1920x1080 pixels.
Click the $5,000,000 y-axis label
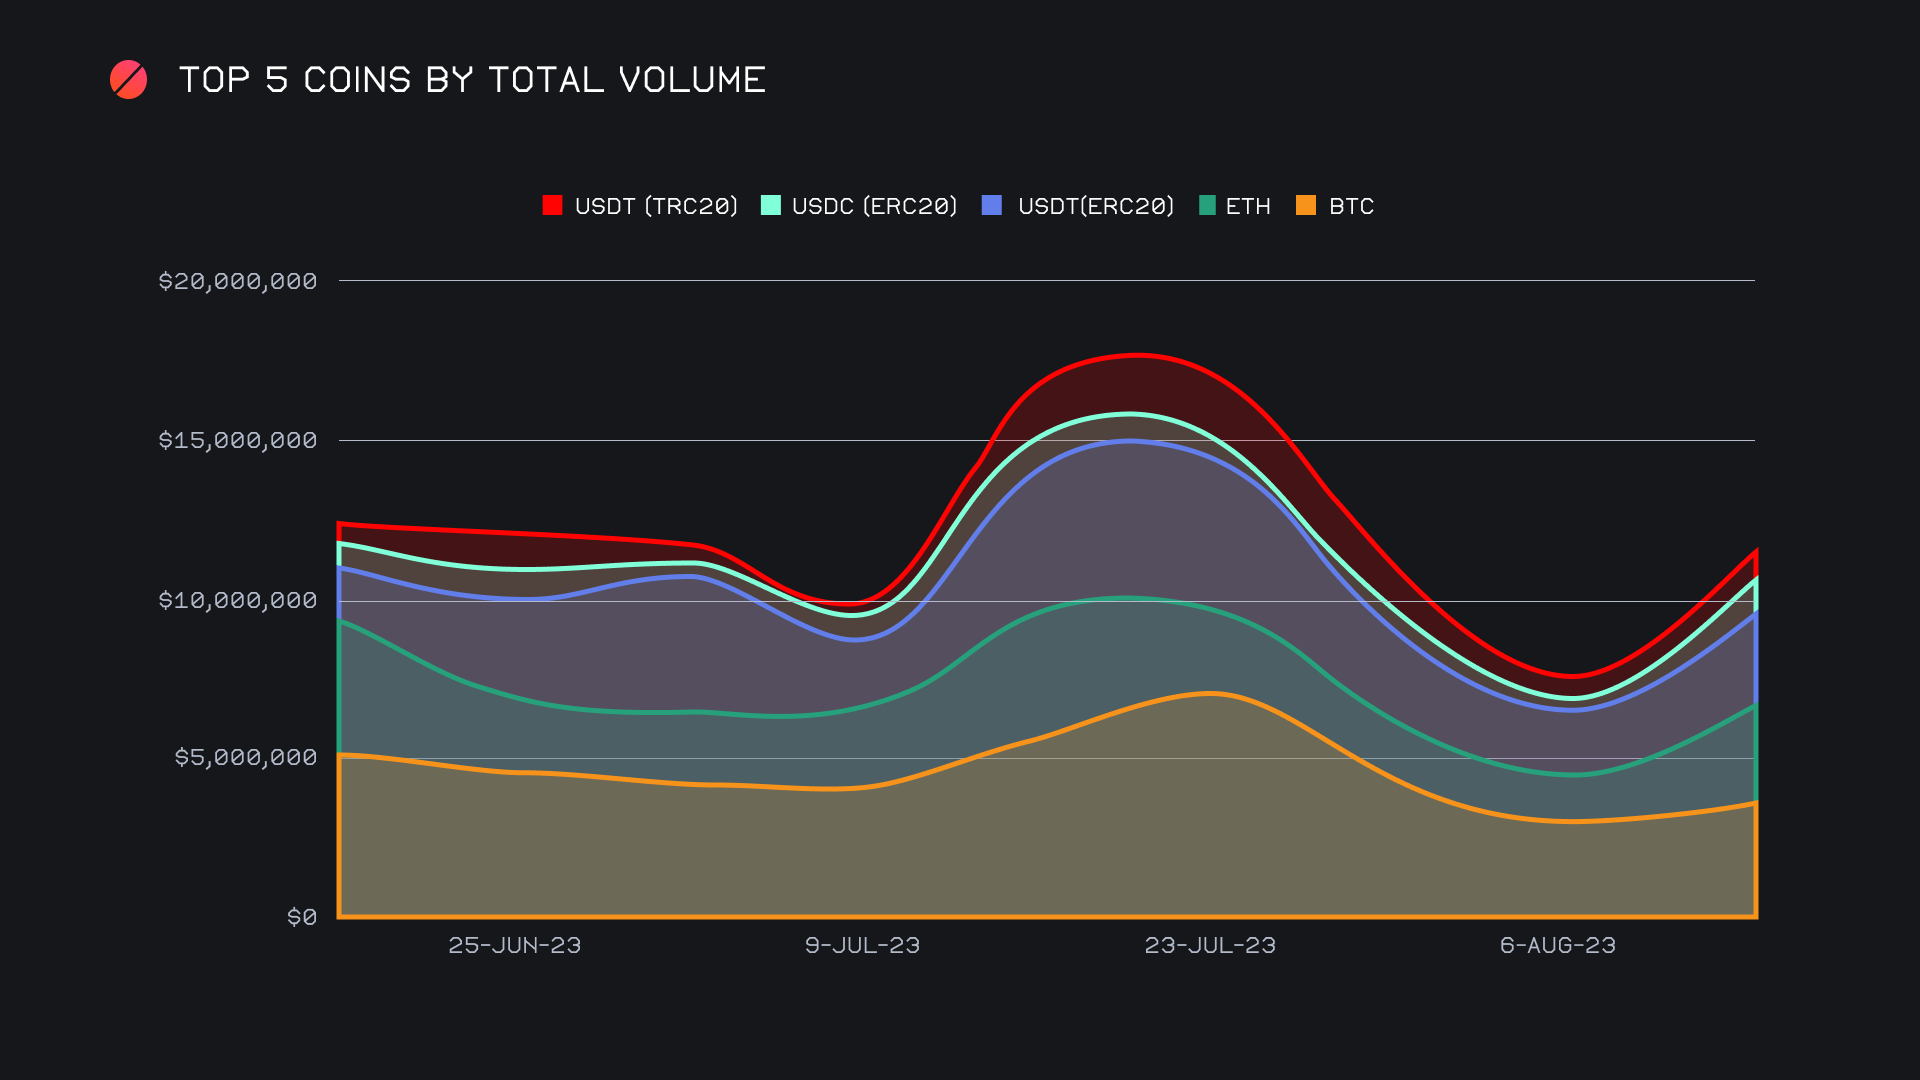pyautogui.click(x=246, y=757)
